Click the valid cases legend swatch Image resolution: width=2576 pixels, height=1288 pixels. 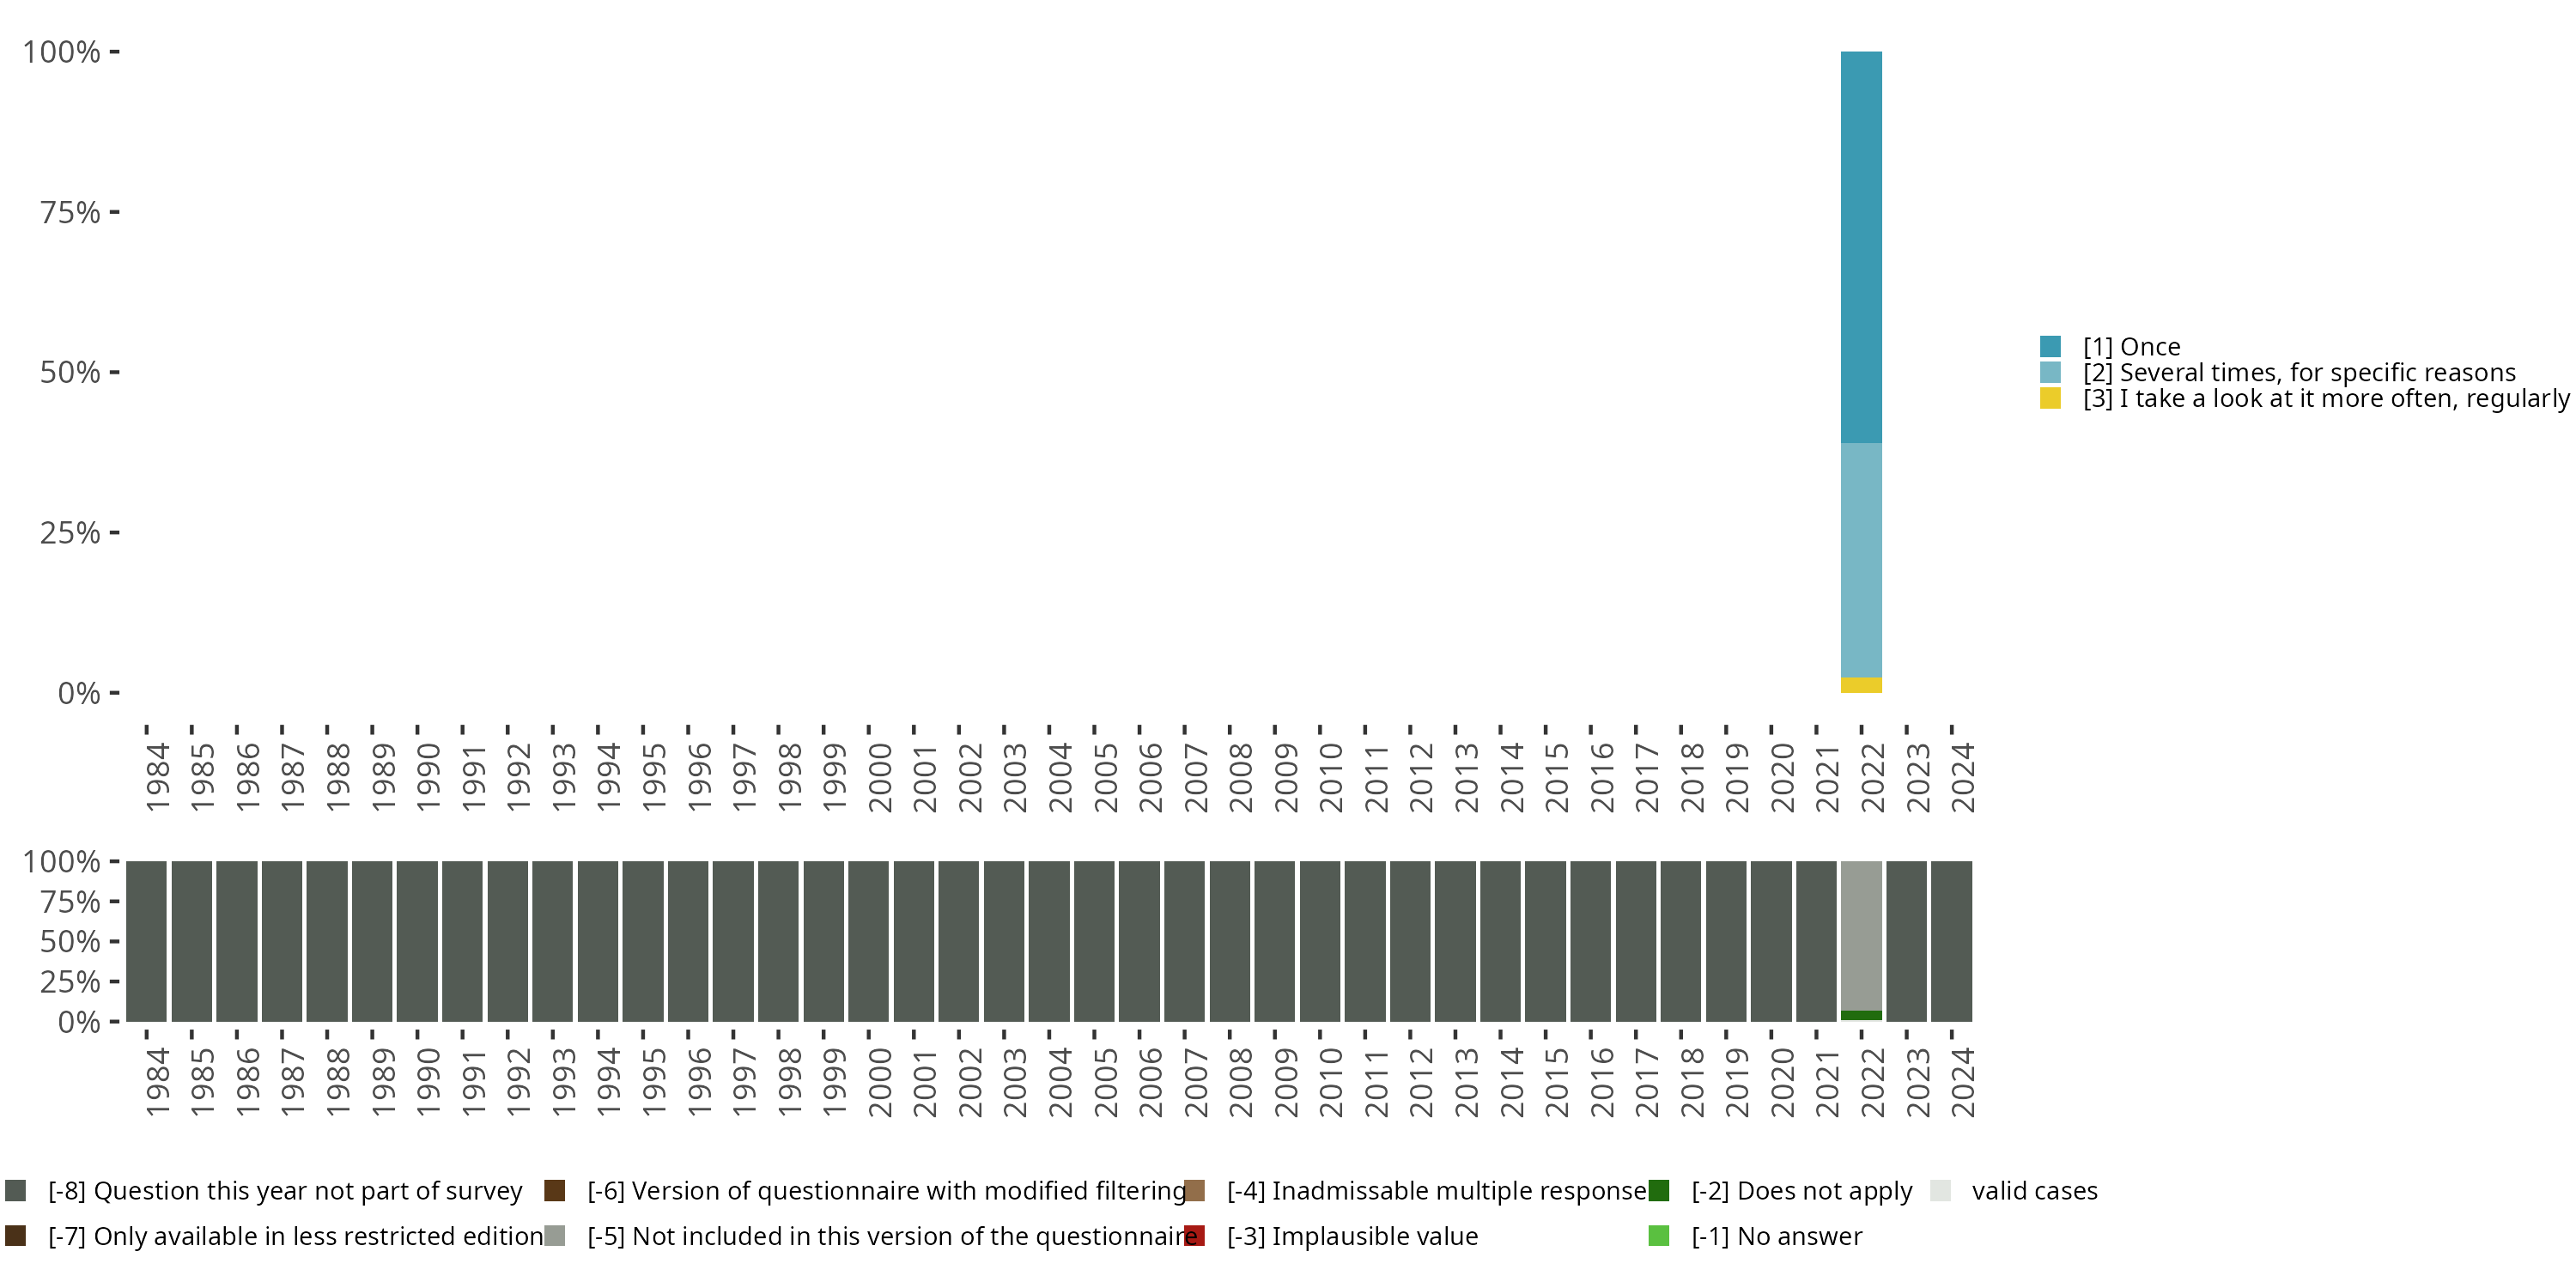tap(1940, 1190)
